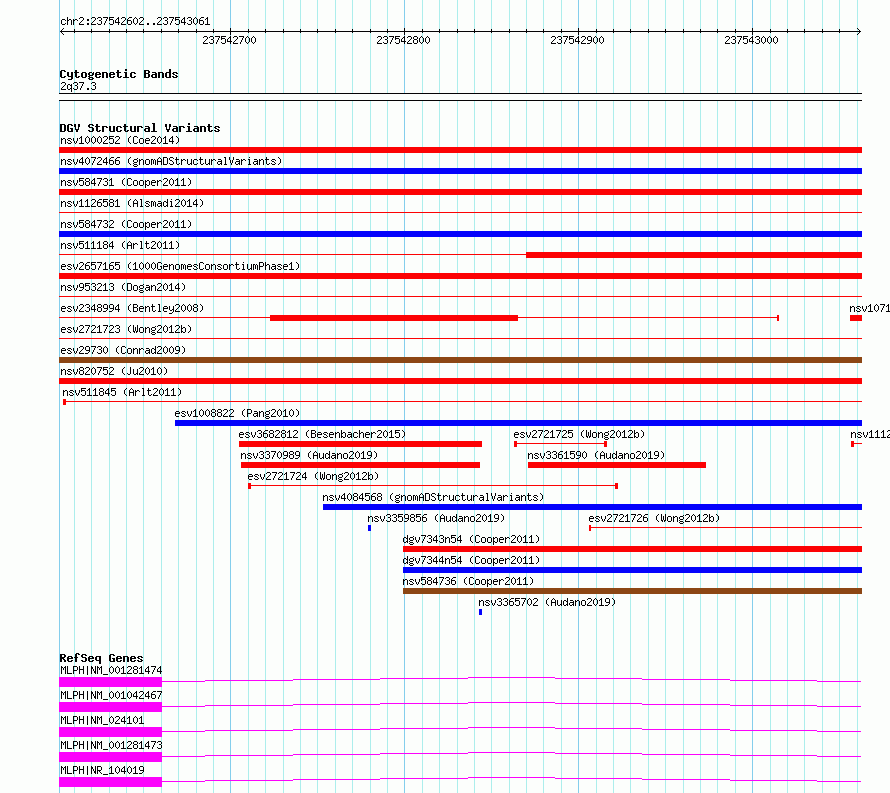The image size is (890, 793).
Task: Select the esv3682812 red variant bar
Action: (360, 444)
